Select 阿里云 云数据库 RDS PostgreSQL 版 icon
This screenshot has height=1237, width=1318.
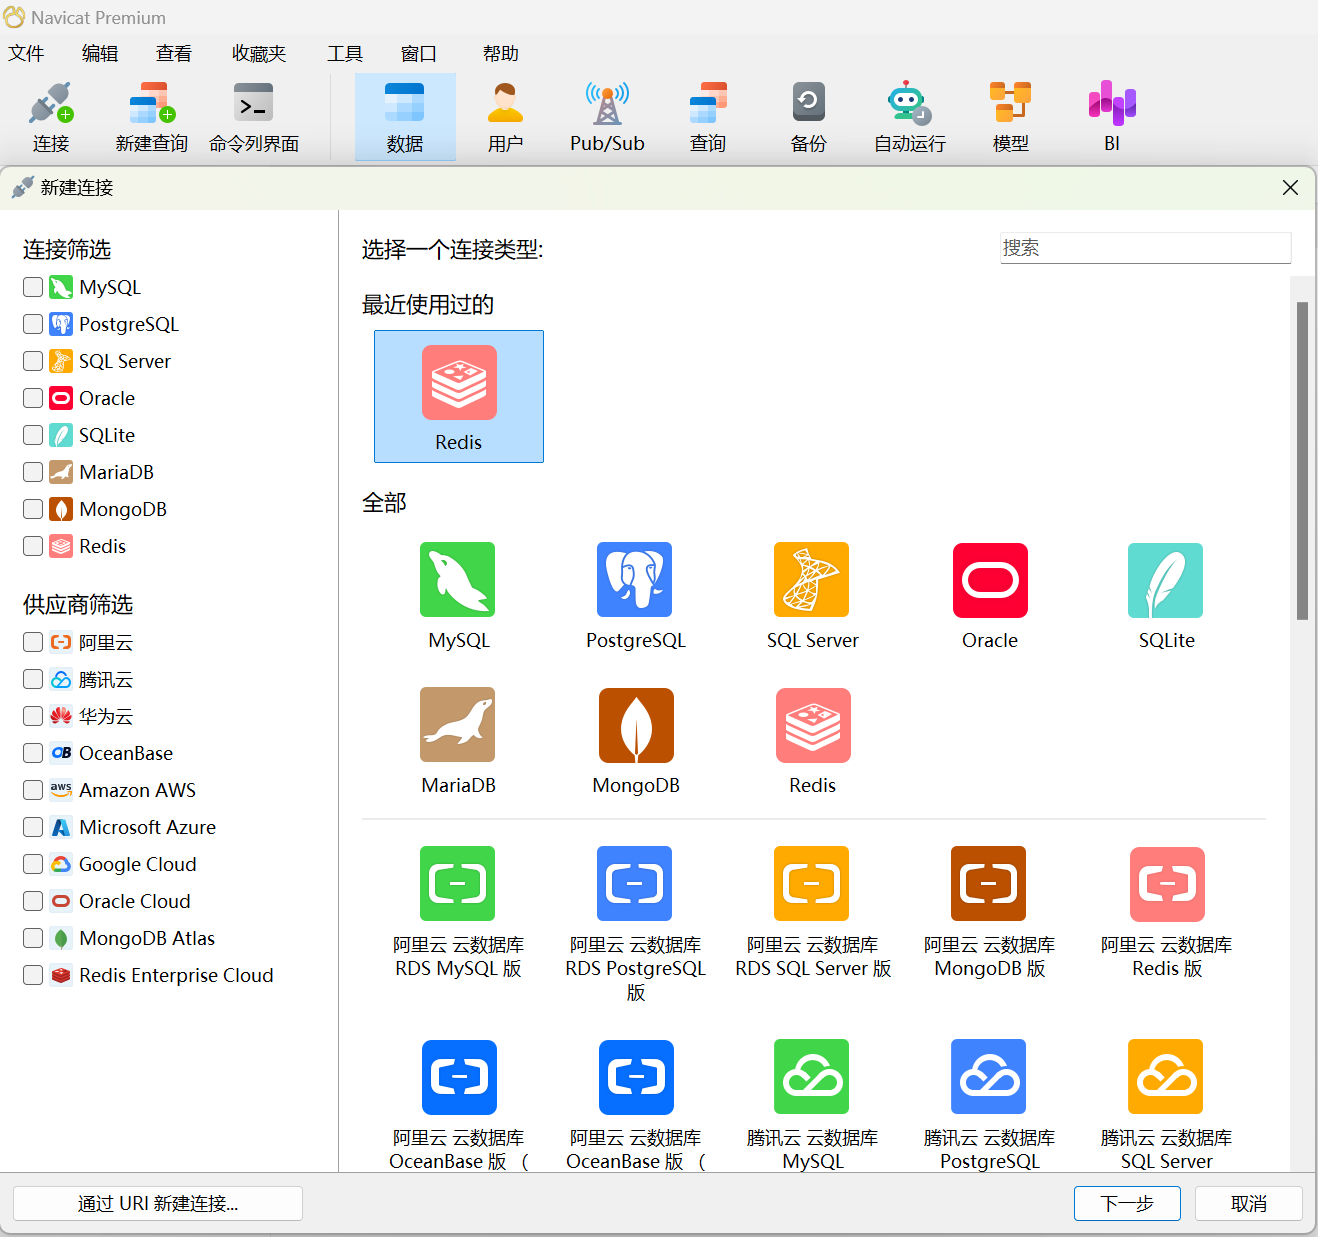635,883
